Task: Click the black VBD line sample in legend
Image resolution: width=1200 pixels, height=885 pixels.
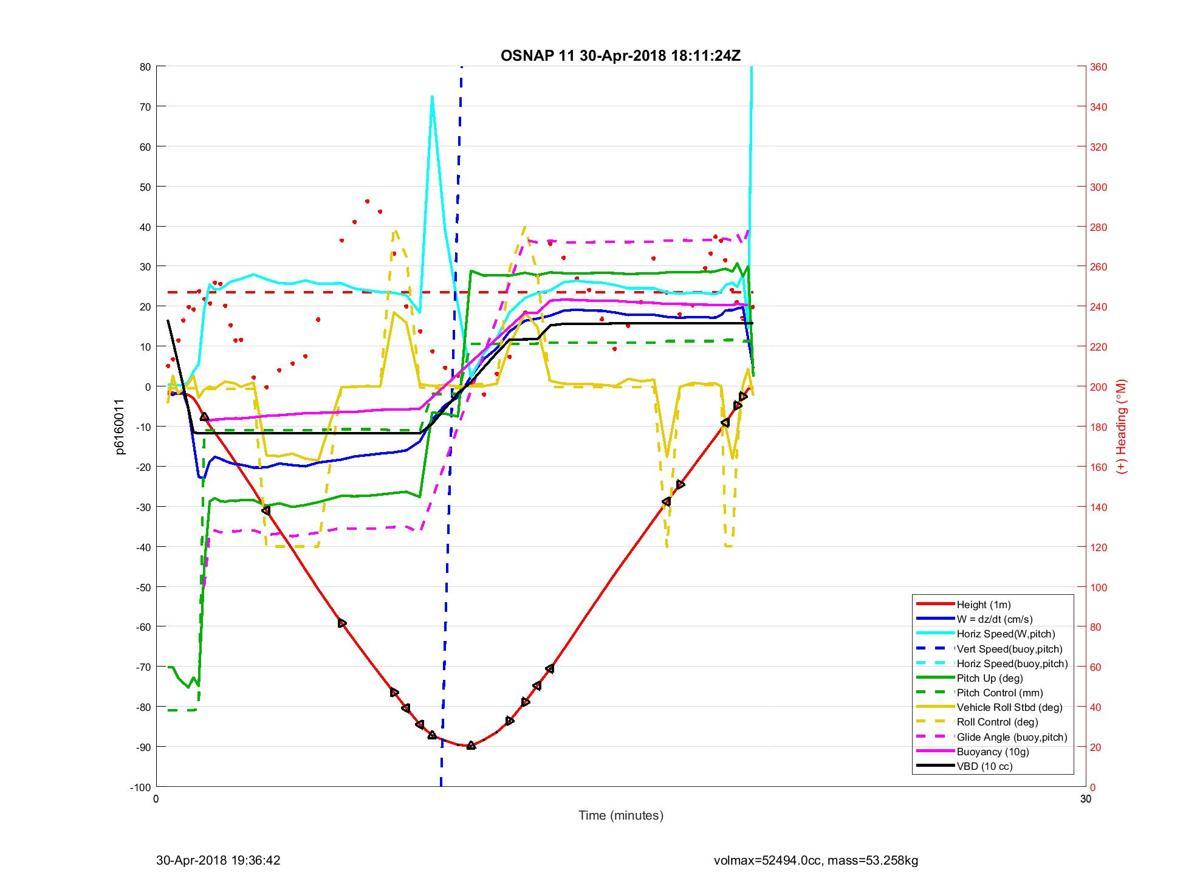Action: (x=934, y=766)
